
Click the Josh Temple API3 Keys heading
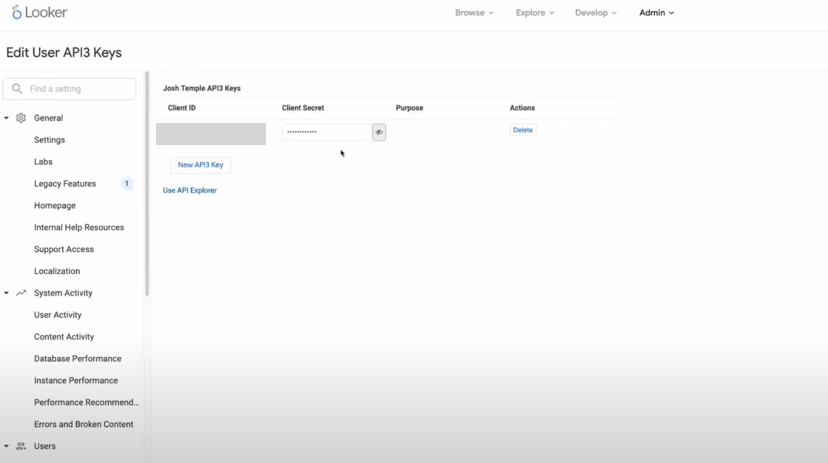point(202,88)
